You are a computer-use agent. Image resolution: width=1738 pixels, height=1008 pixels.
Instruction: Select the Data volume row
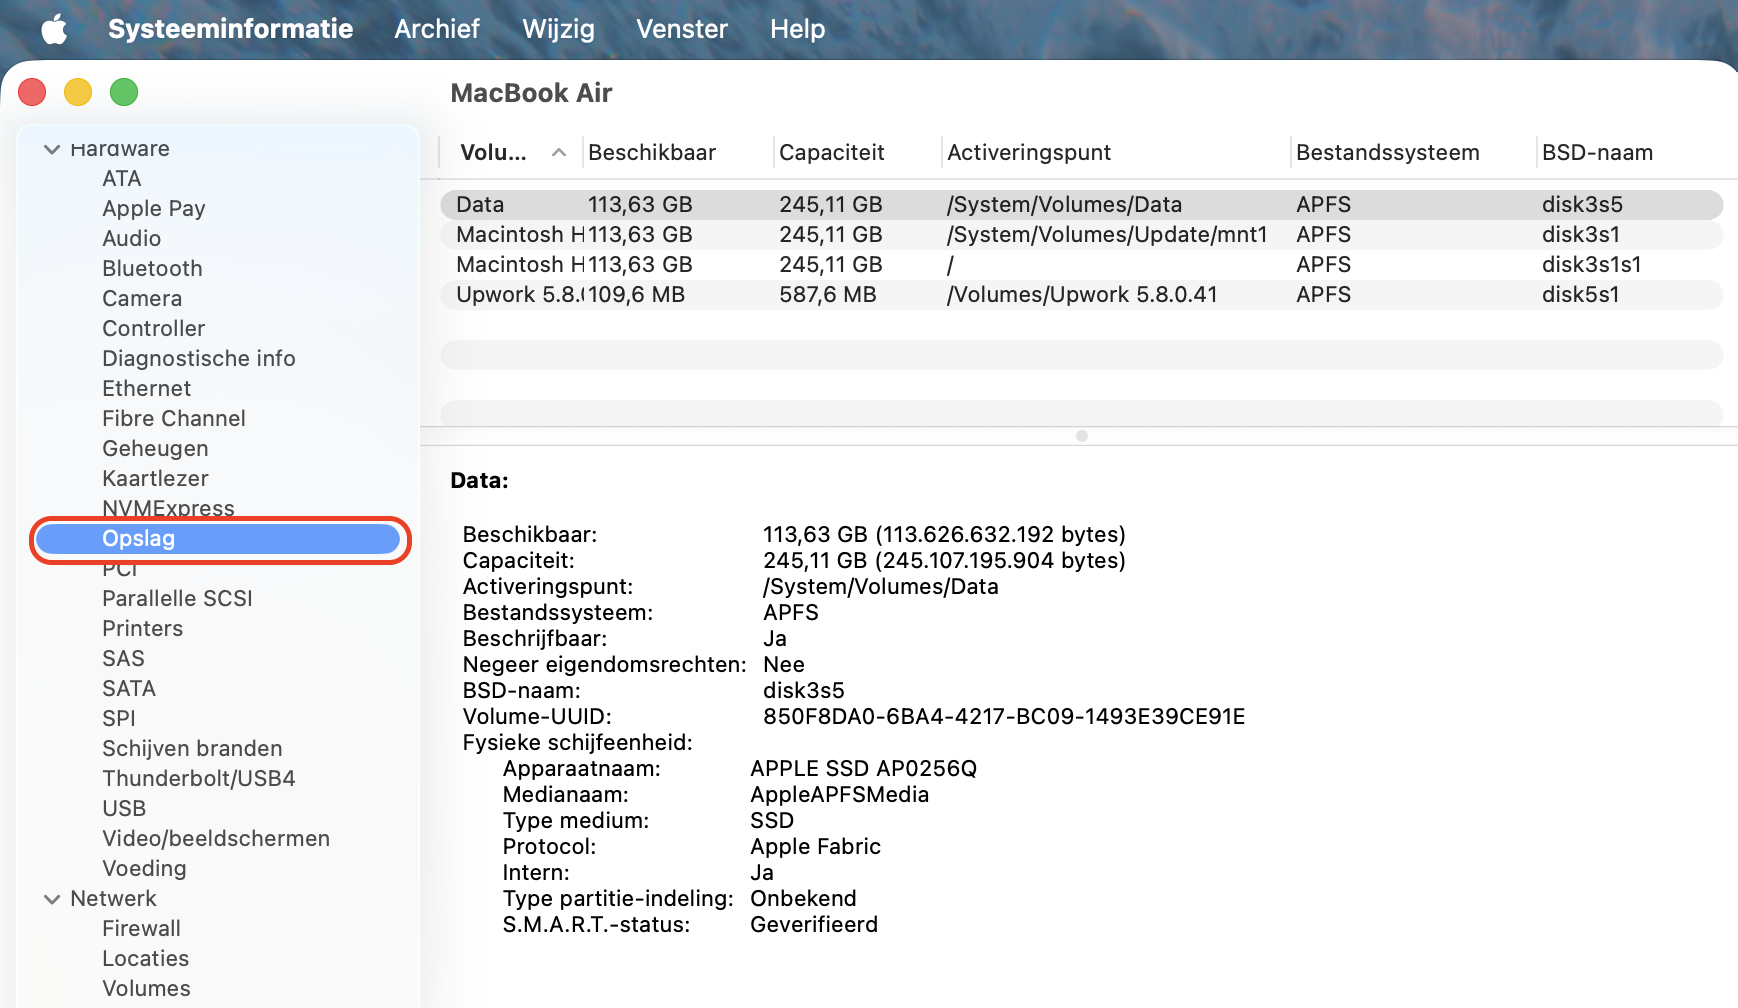(1081, 205)
